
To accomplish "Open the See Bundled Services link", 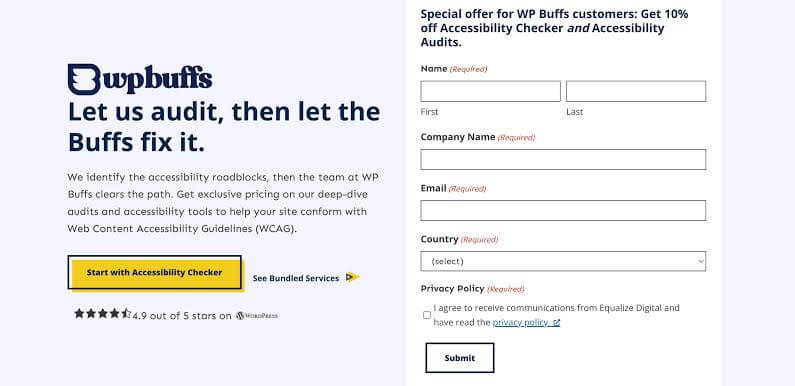I will pos(296,278).
